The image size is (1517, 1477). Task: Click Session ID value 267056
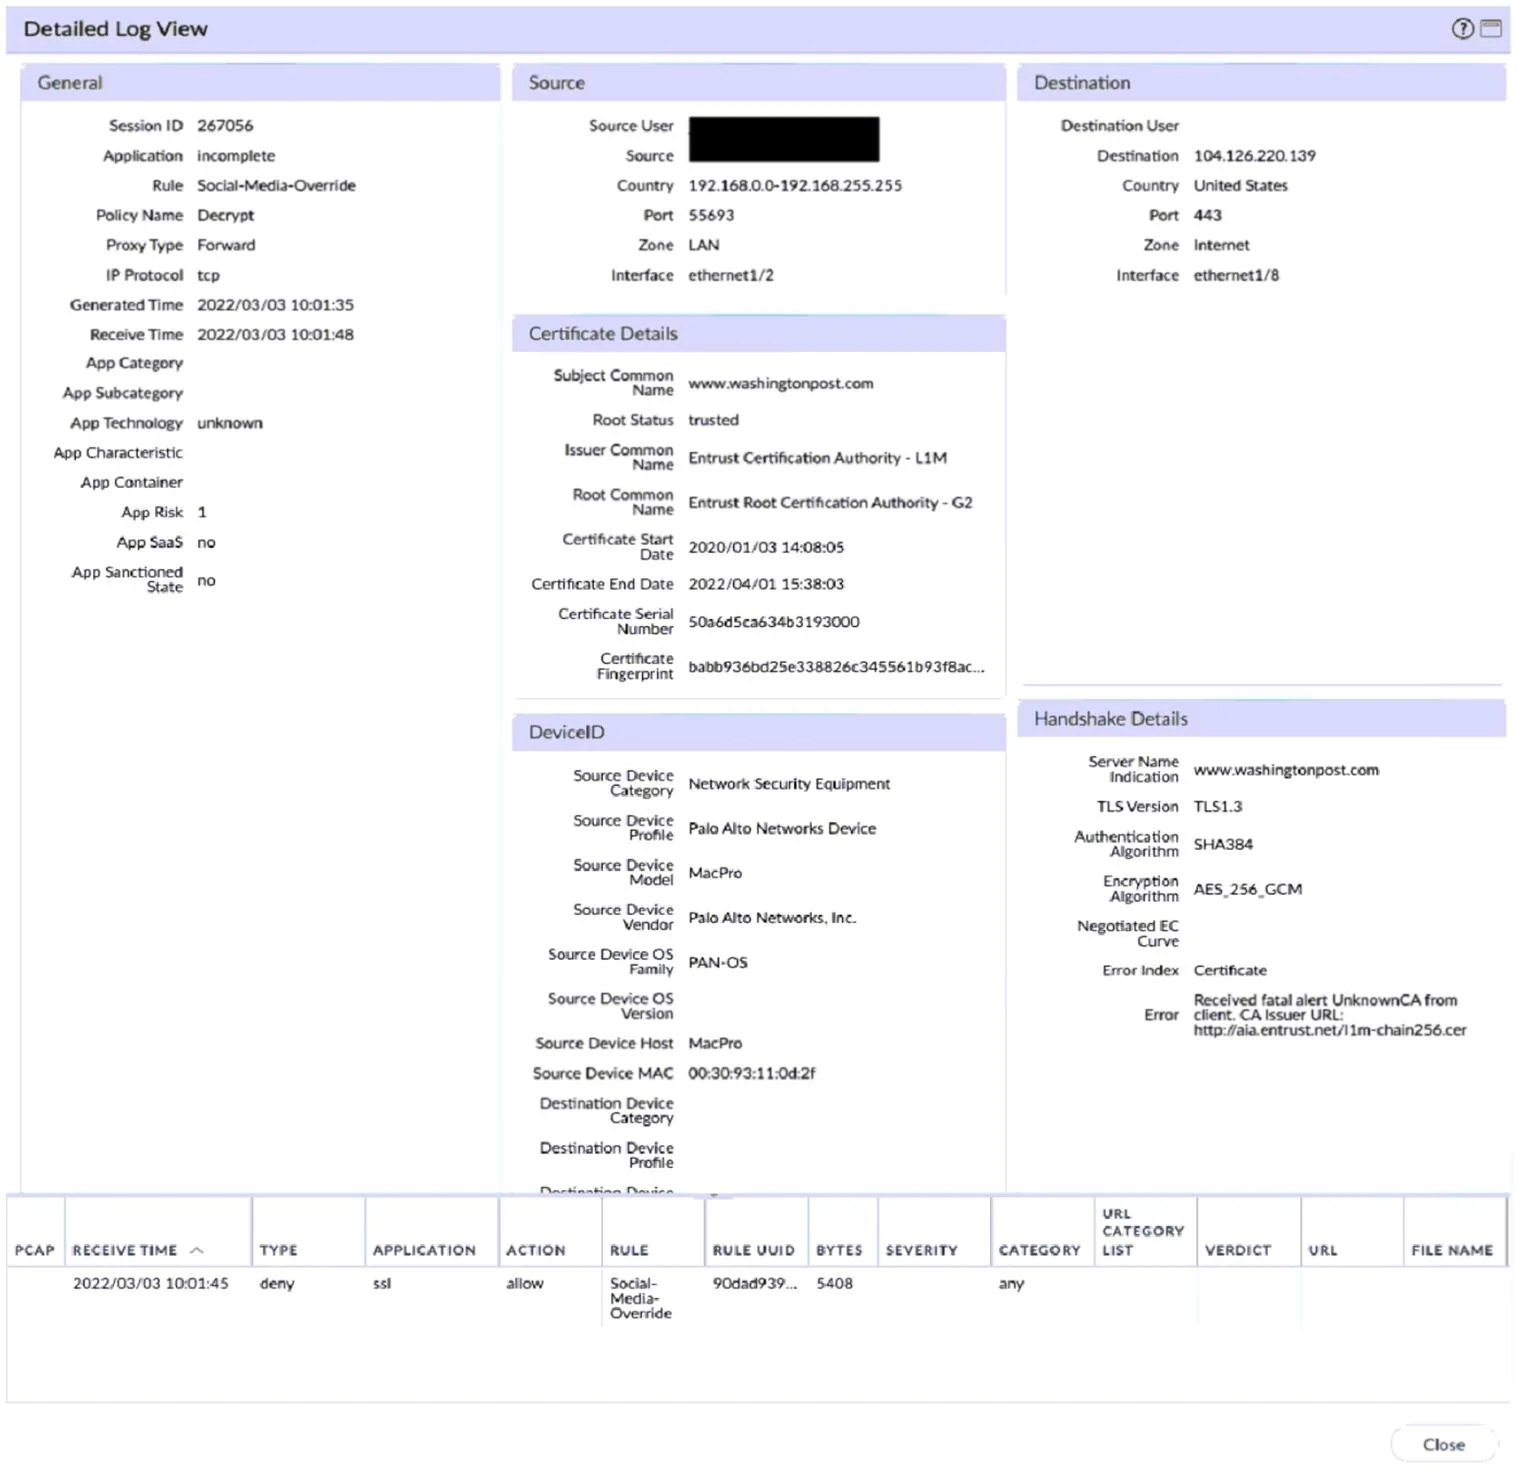coord(225,126)
